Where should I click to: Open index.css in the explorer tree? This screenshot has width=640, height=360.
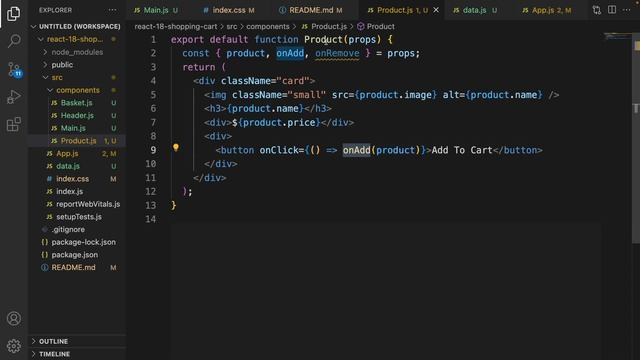point(77,178)
